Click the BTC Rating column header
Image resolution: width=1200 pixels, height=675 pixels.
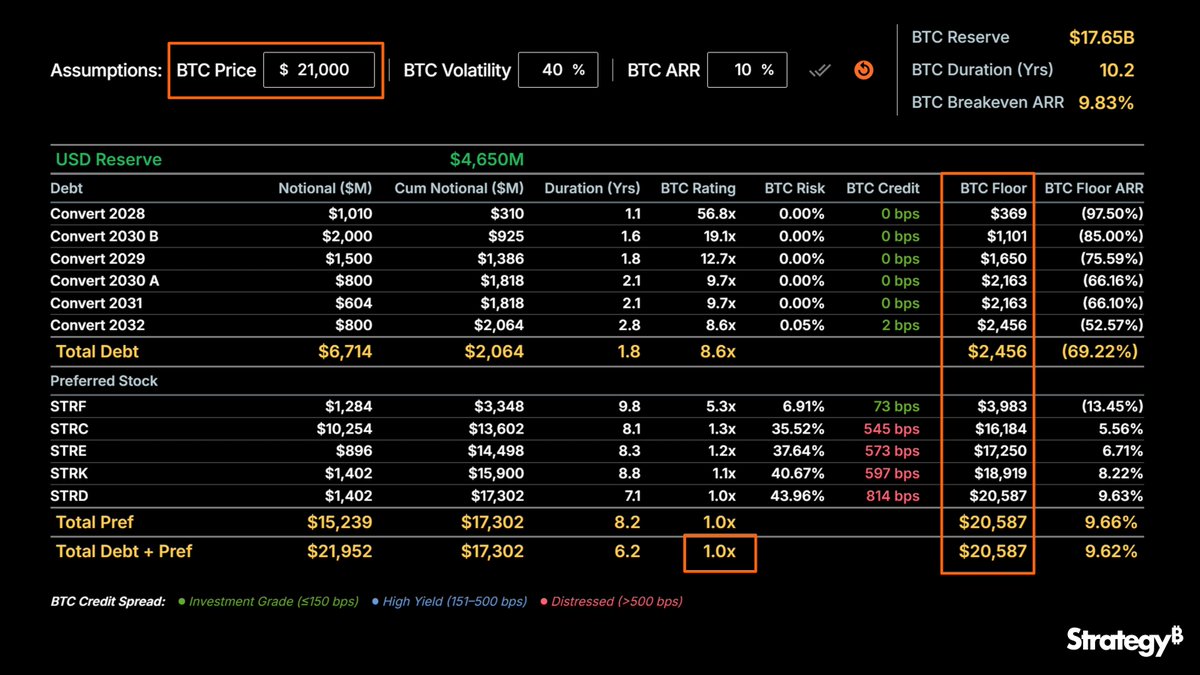tap(698, 188)
